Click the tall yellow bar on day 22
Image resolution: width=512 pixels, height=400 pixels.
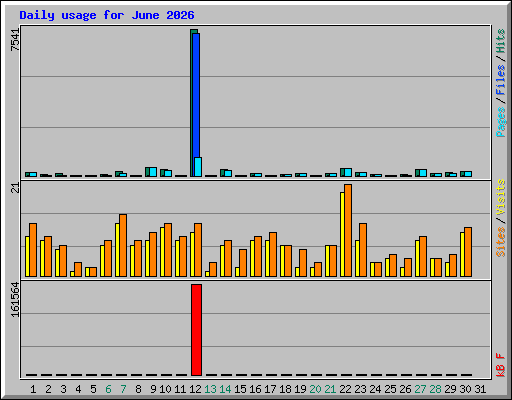click(342, 234)
